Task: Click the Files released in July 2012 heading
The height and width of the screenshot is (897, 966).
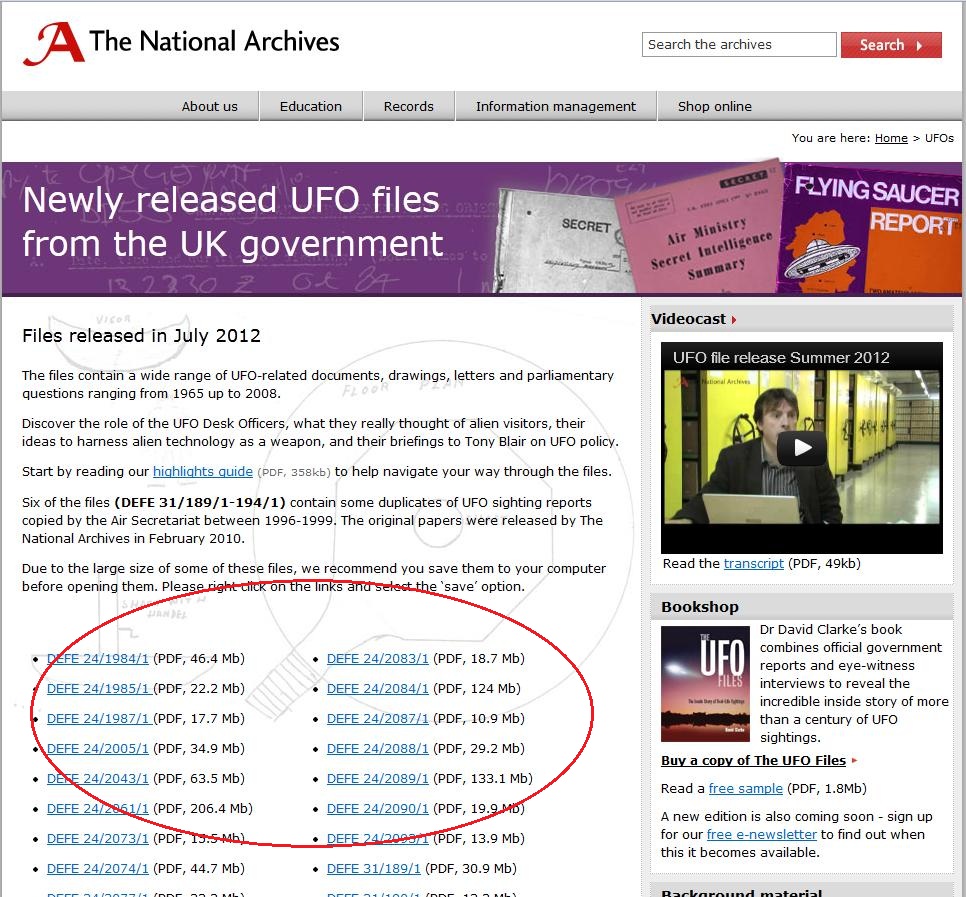Action: tap(142, 336)
